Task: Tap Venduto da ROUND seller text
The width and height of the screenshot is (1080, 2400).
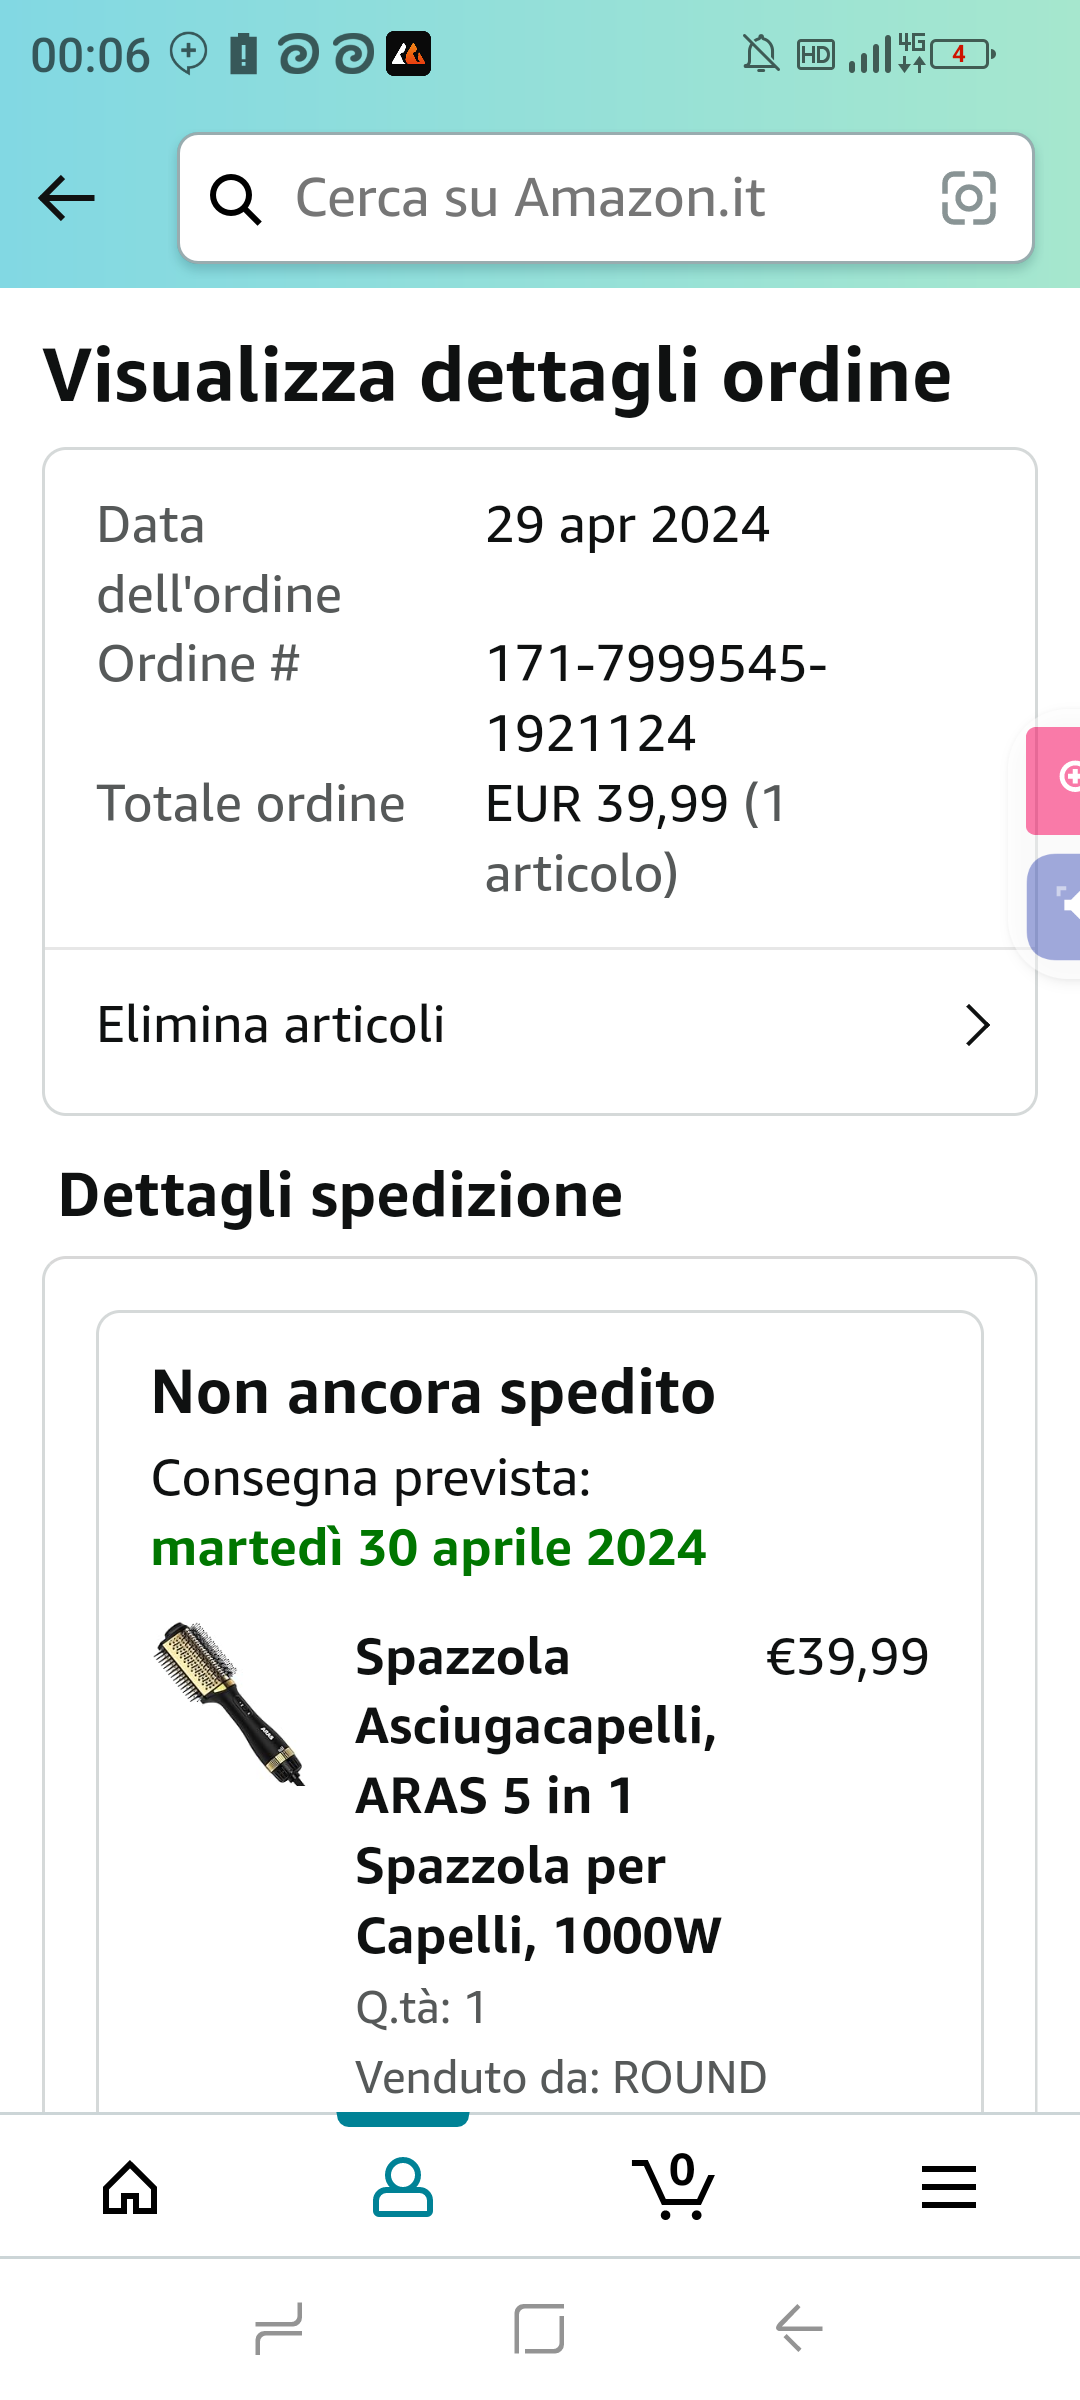Action: pos(561,2077)
